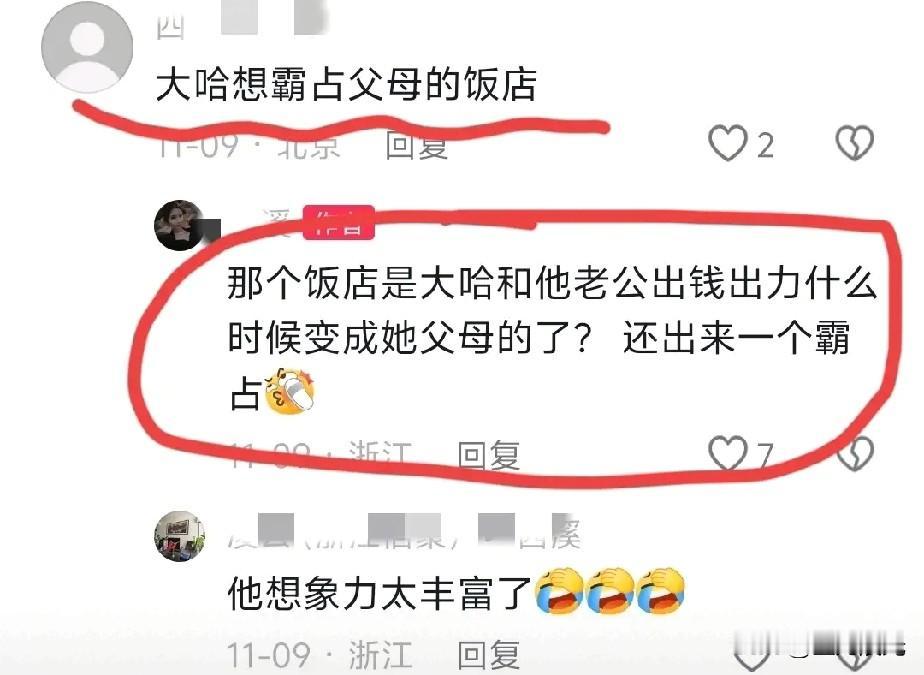Tap the third commenter's blurred username
The height and width of the screenshot is (675, 924).
click(405, 531)
